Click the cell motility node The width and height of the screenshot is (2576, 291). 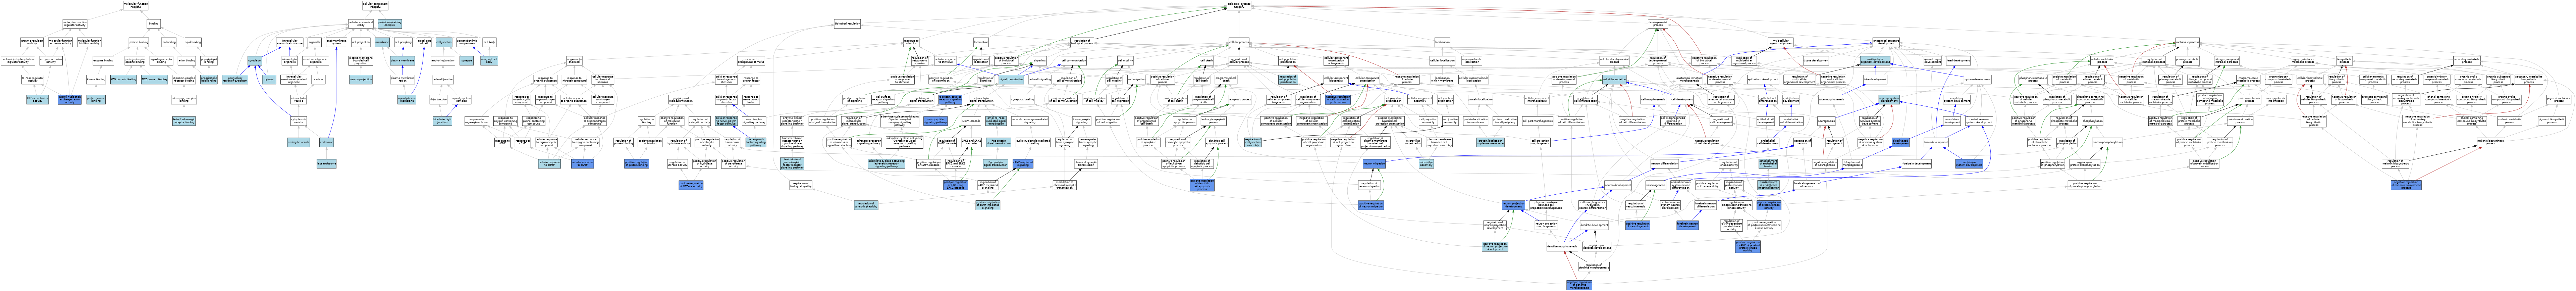pos(1125,61)
